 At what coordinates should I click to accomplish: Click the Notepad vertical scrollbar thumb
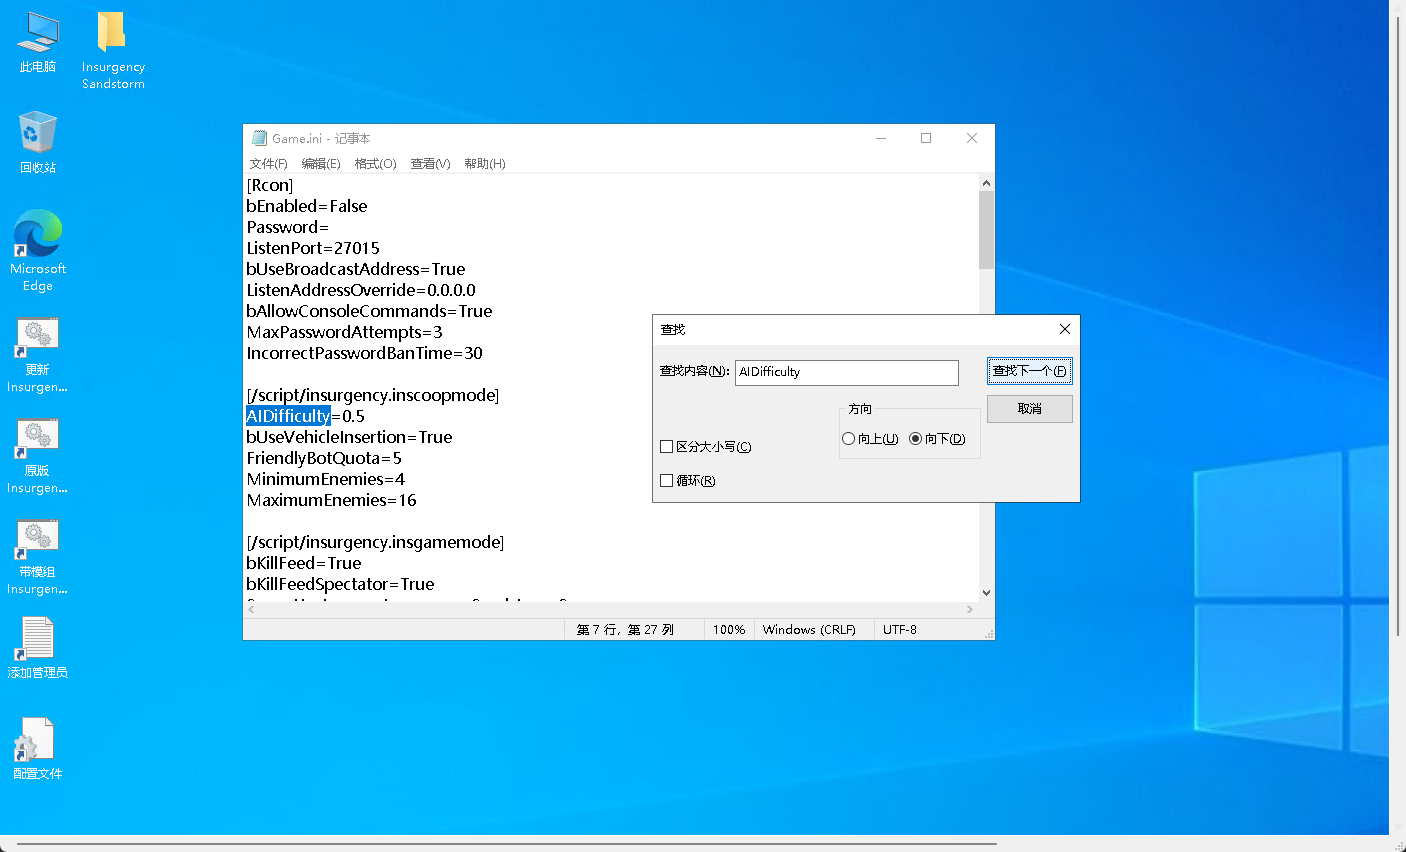click(x=986, y=230)
